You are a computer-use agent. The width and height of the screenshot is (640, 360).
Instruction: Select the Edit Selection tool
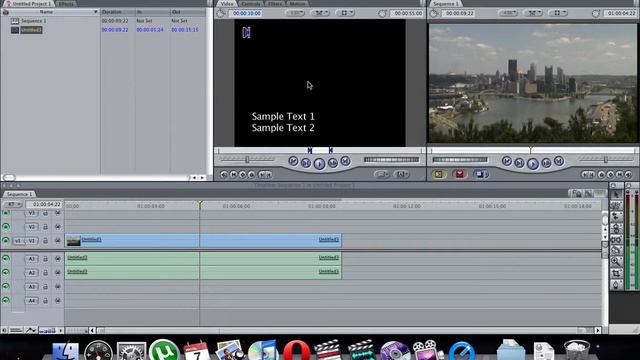616,206
